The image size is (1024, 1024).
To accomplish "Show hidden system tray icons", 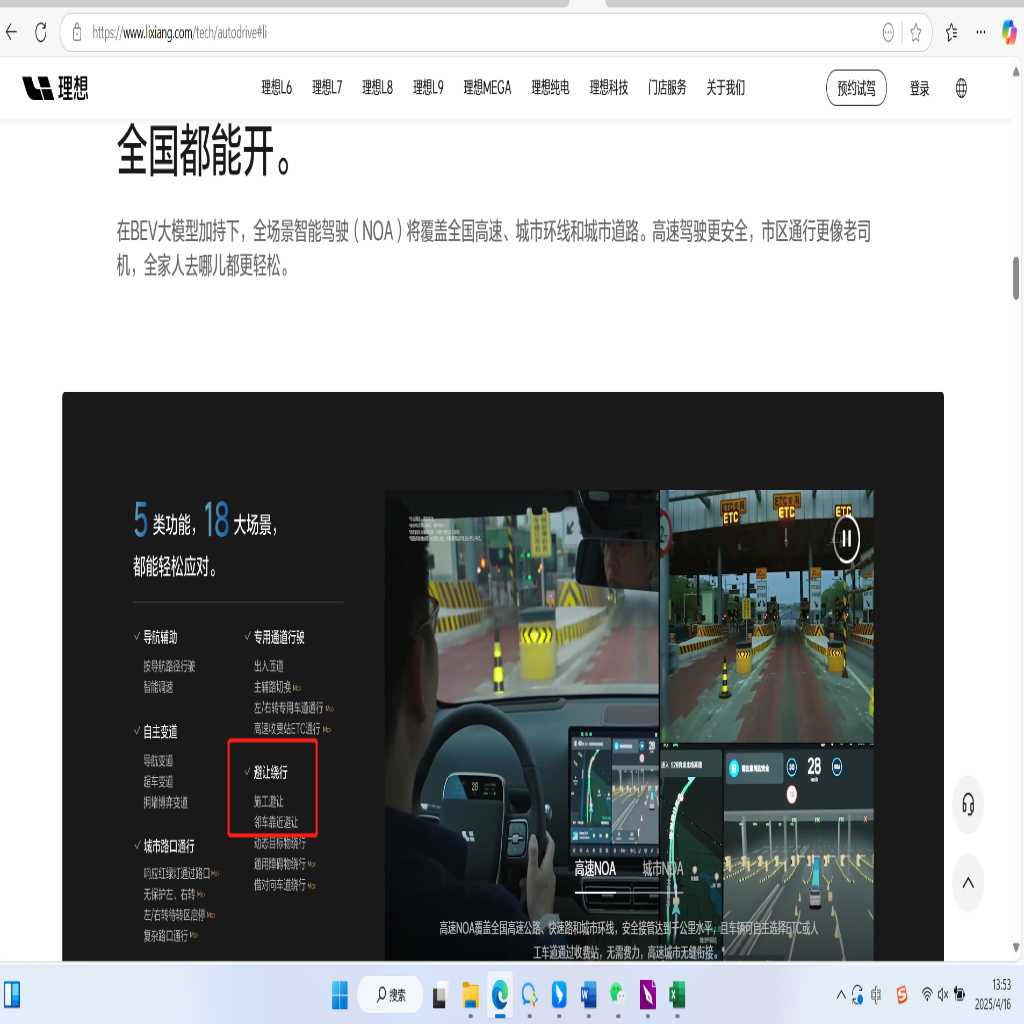I will [x=841, y=995].
